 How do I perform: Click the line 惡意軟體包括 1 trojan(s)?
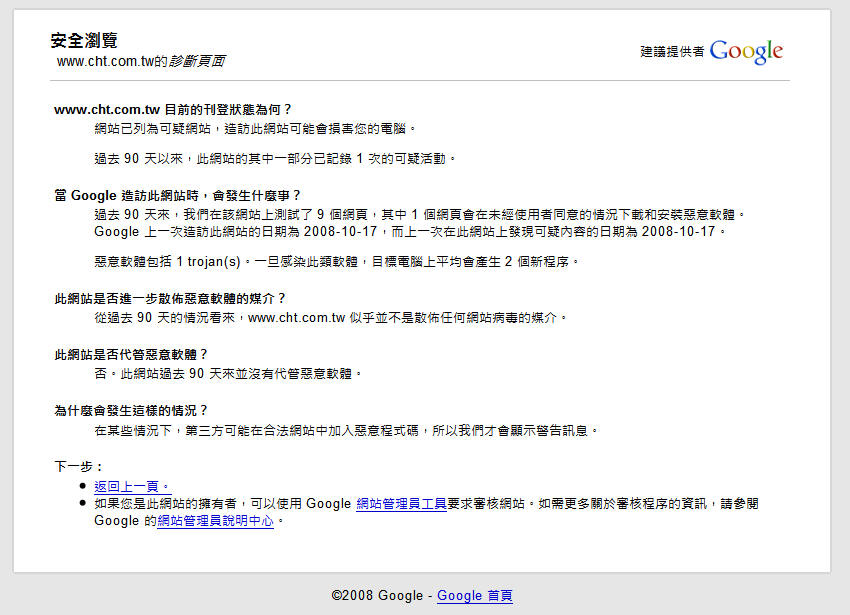336,261
